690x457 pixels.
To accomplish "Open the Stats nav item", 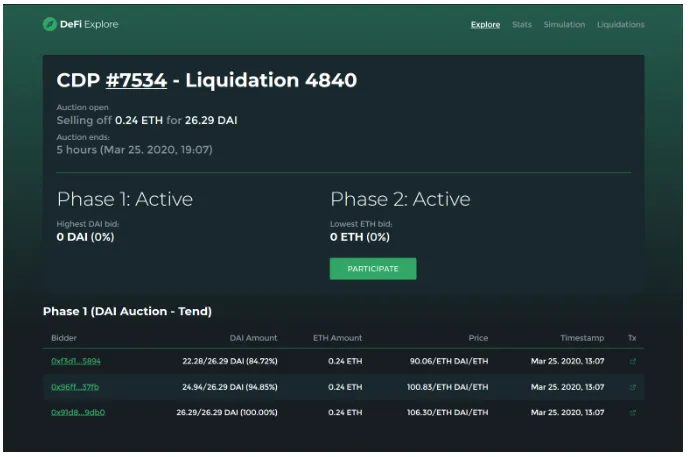I will pyautogui.click(x=521, y=25).
